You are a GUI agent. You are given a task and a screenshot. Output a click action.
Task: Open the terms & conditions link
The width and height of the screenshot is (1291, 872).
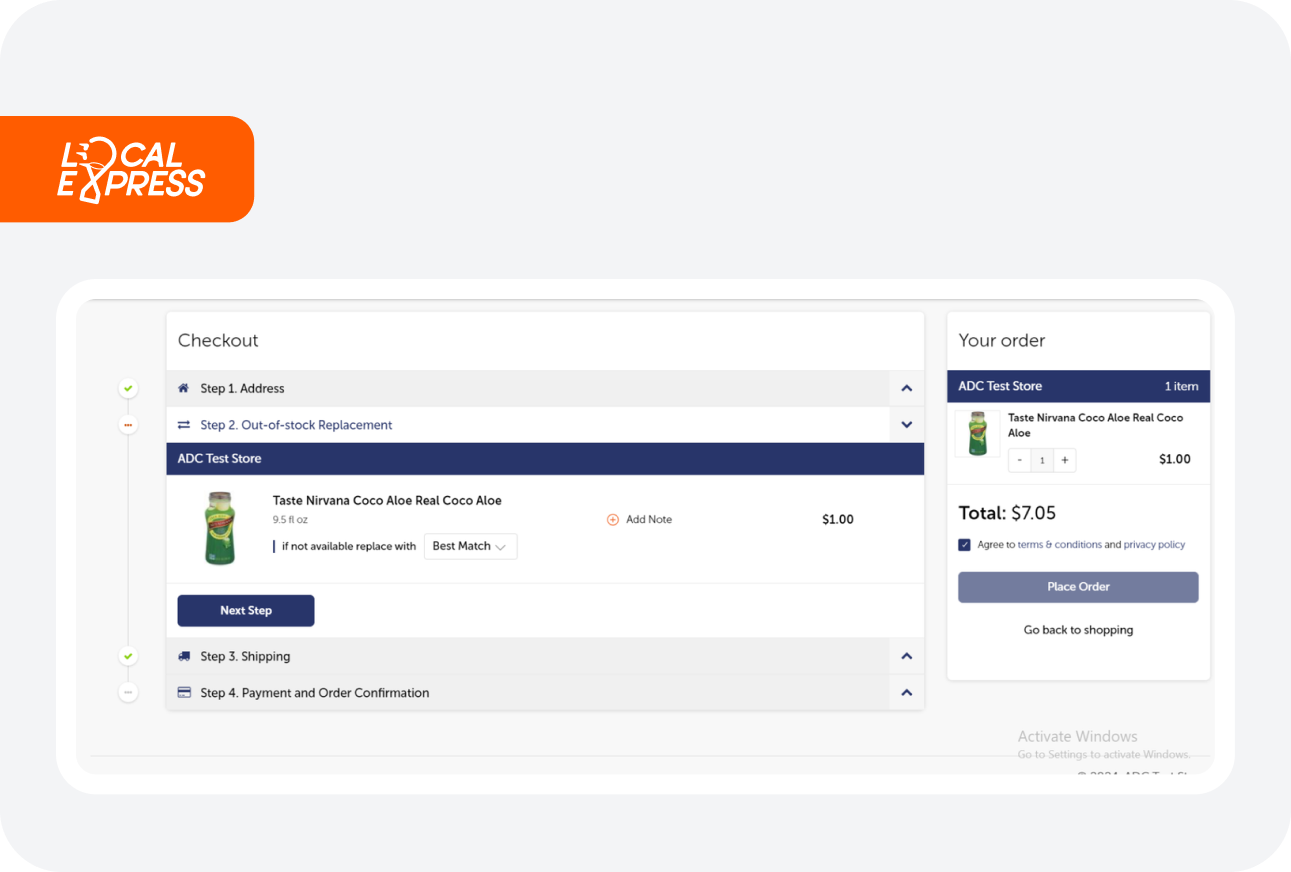1060,545
